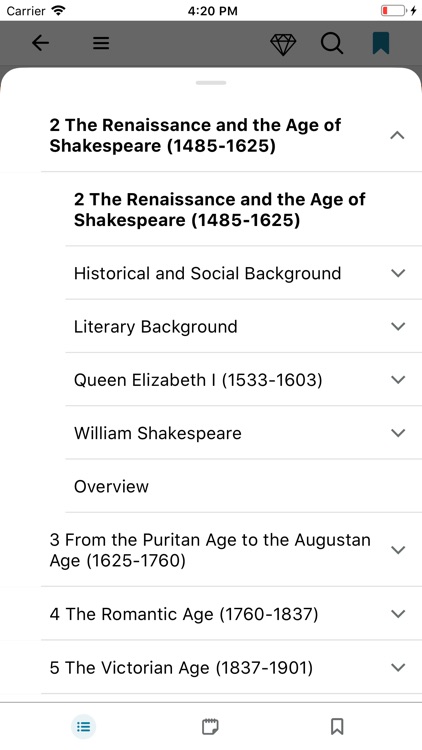Open the Overview entry
This screenshot has width=422, height=750.
(244, 486)
